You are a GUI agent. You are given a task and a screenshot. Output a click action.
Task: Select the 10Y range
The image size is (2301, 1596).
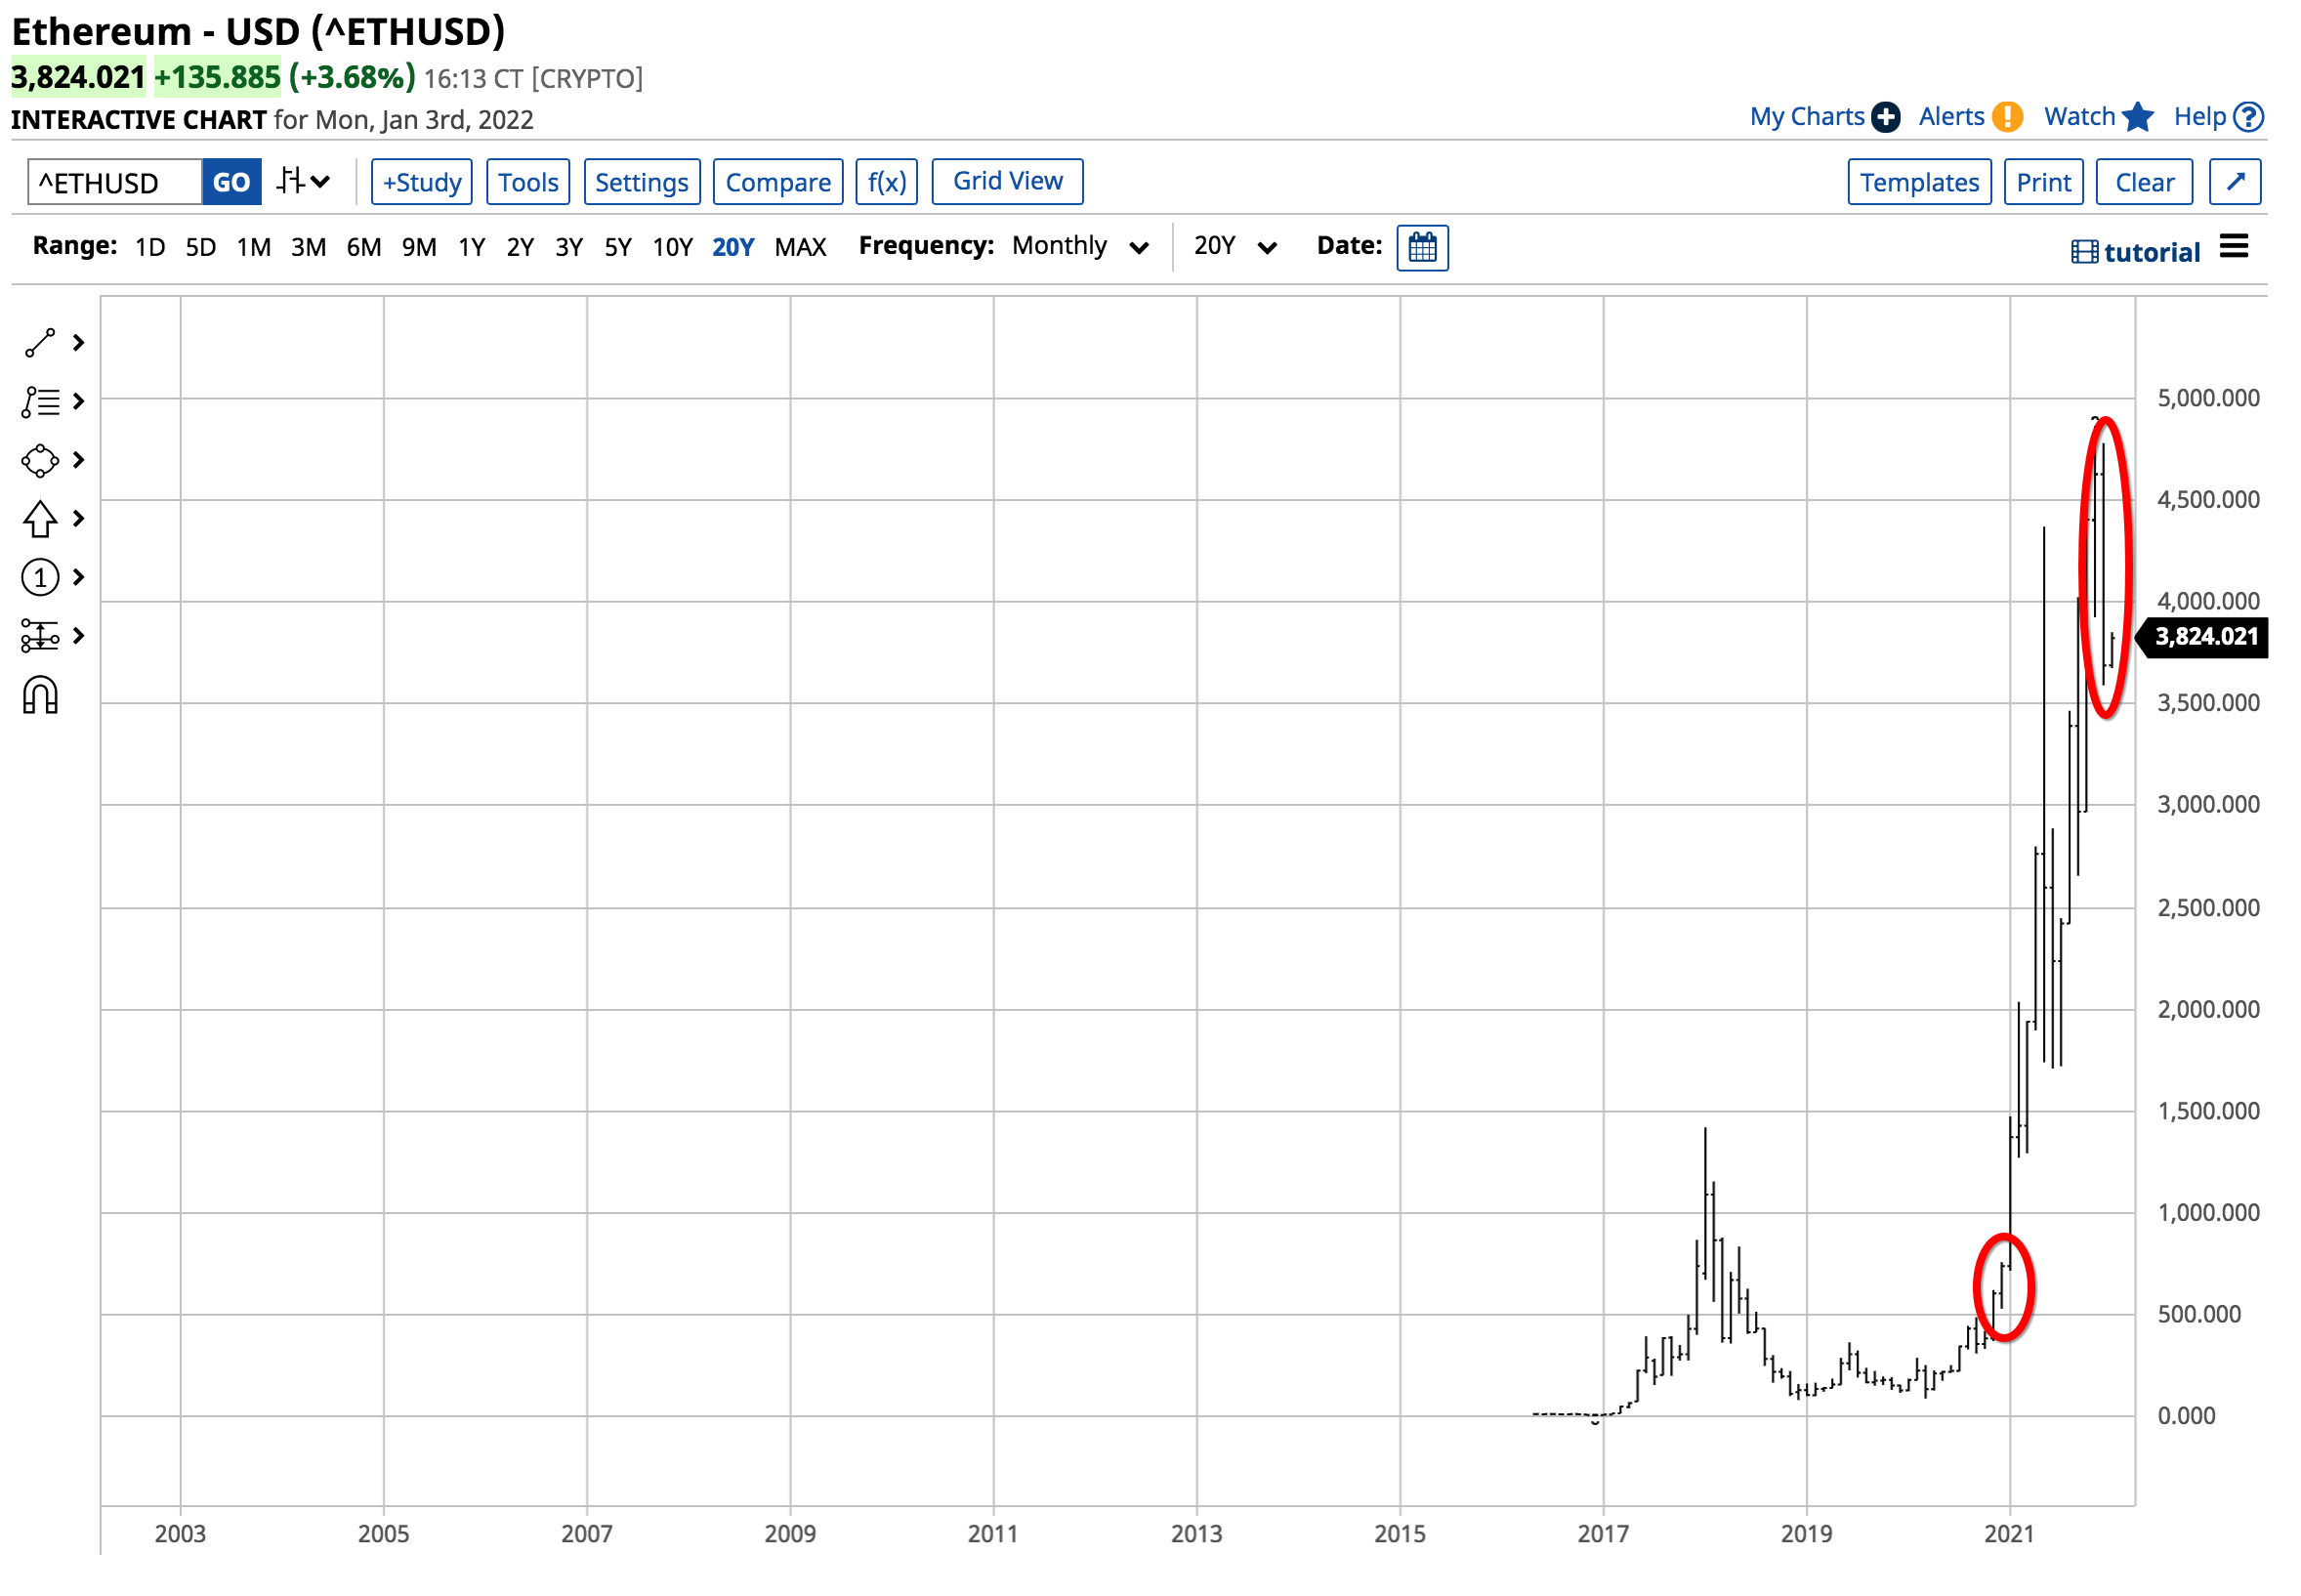(673, 247)
